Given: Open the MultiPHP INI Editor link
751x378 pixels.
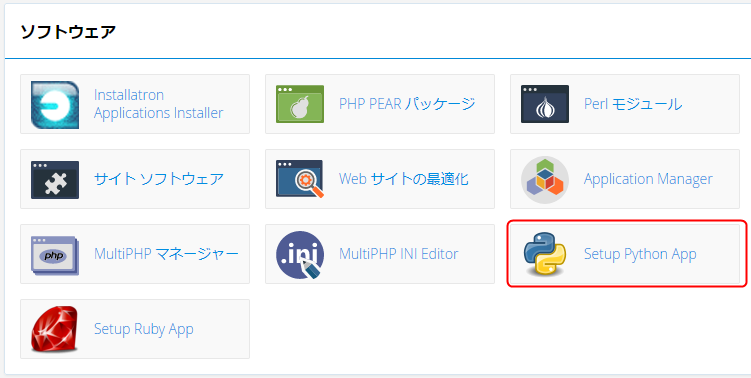Looking at the screenshot, I should click(x=398, y=253).
